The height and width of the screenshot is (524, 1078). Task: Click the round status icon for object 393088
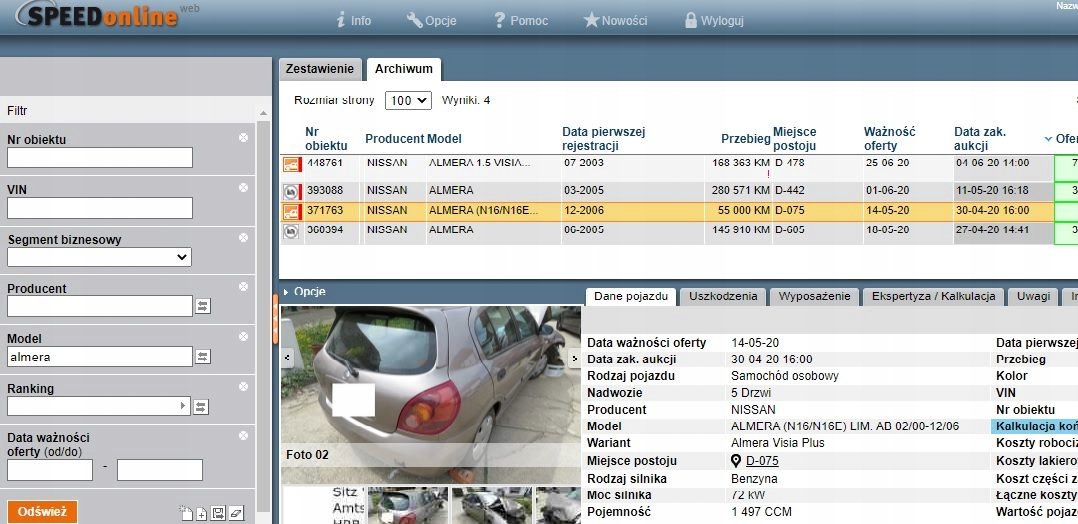(292, 190)
